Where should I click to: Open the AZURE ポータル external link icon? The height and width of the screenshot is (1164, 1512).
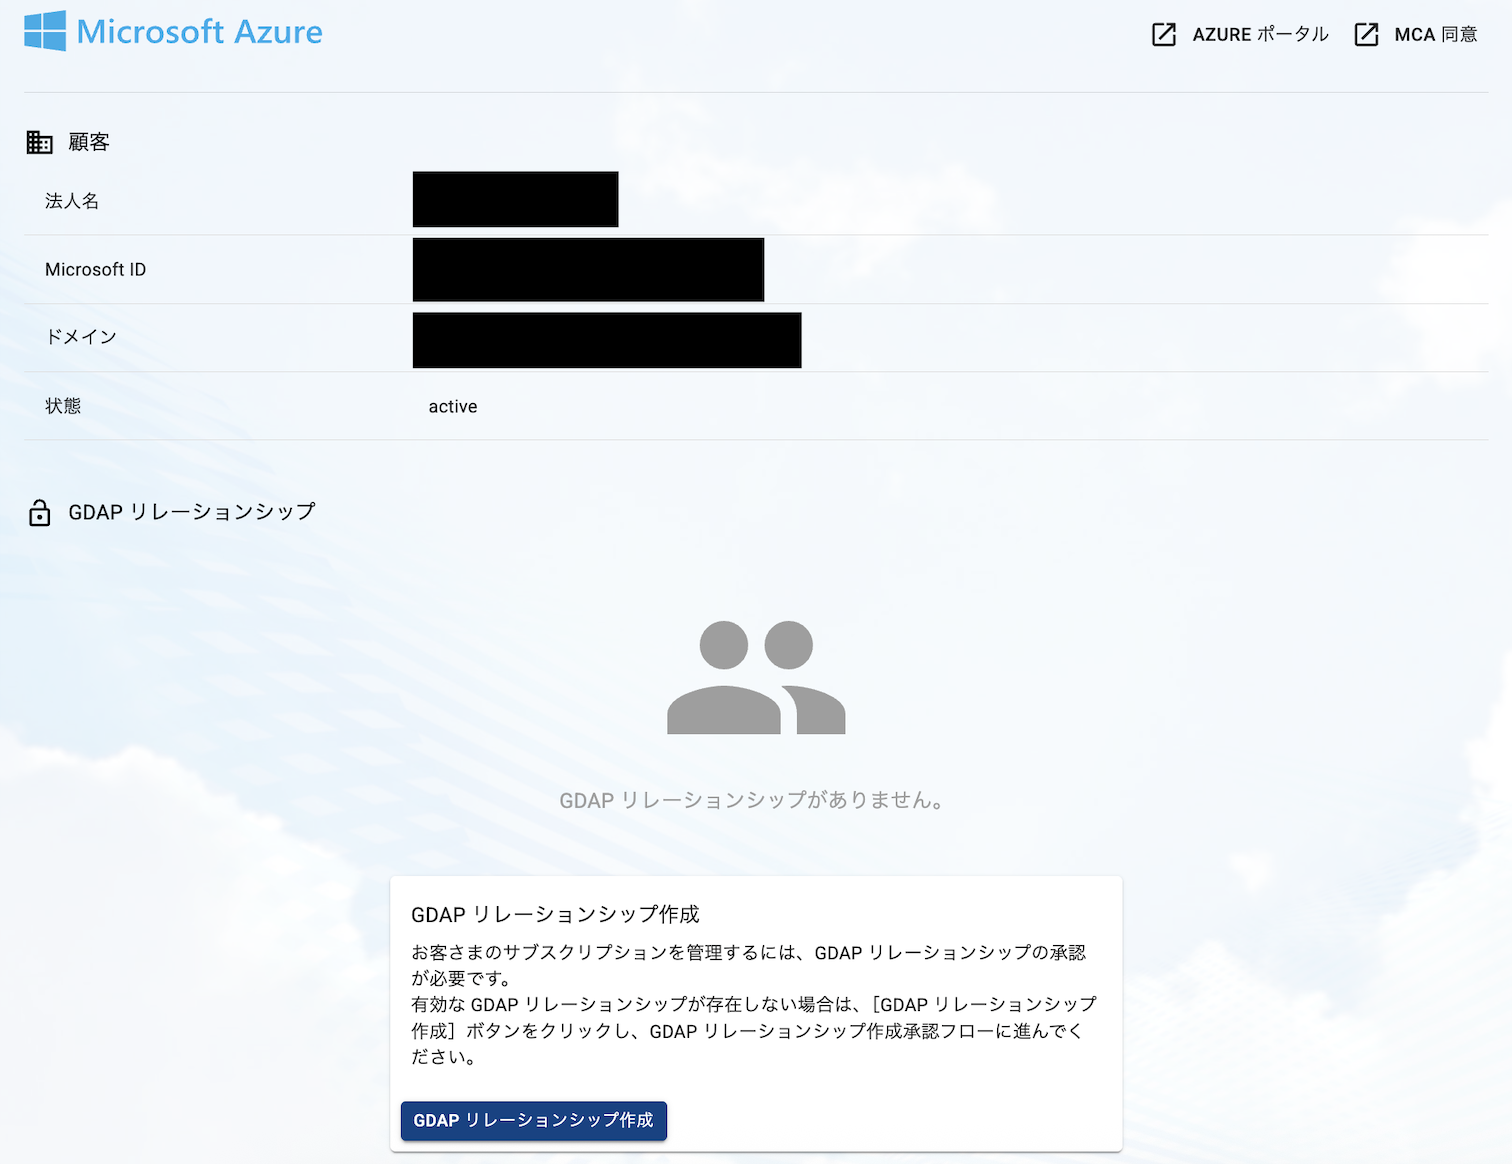coord(1164,35)
